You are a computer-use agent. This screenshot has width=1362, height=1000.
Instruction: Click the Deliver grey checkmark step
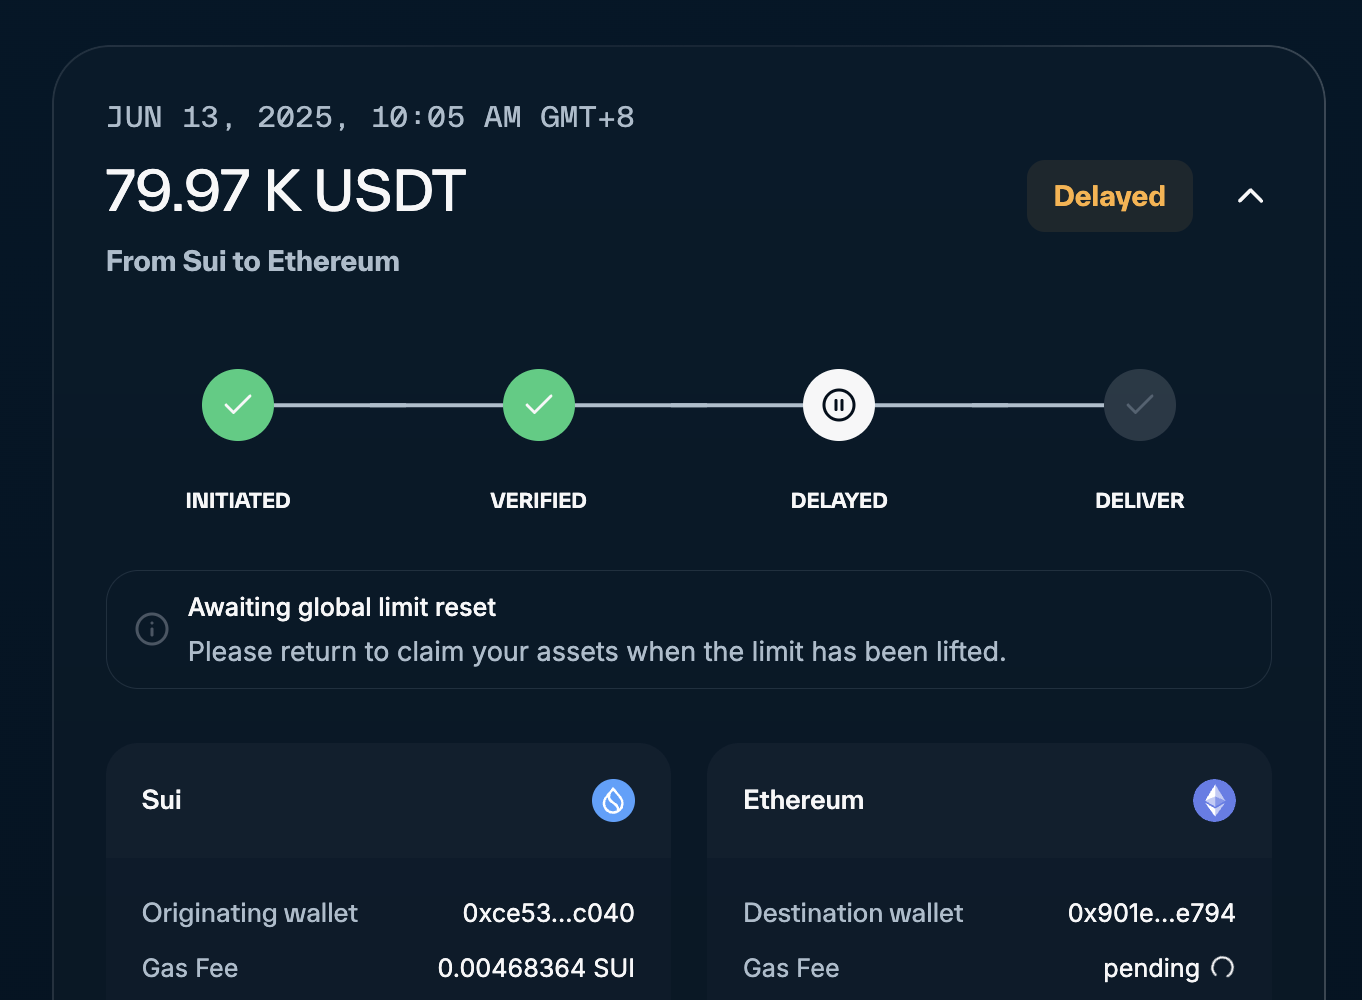(1140, 405)
